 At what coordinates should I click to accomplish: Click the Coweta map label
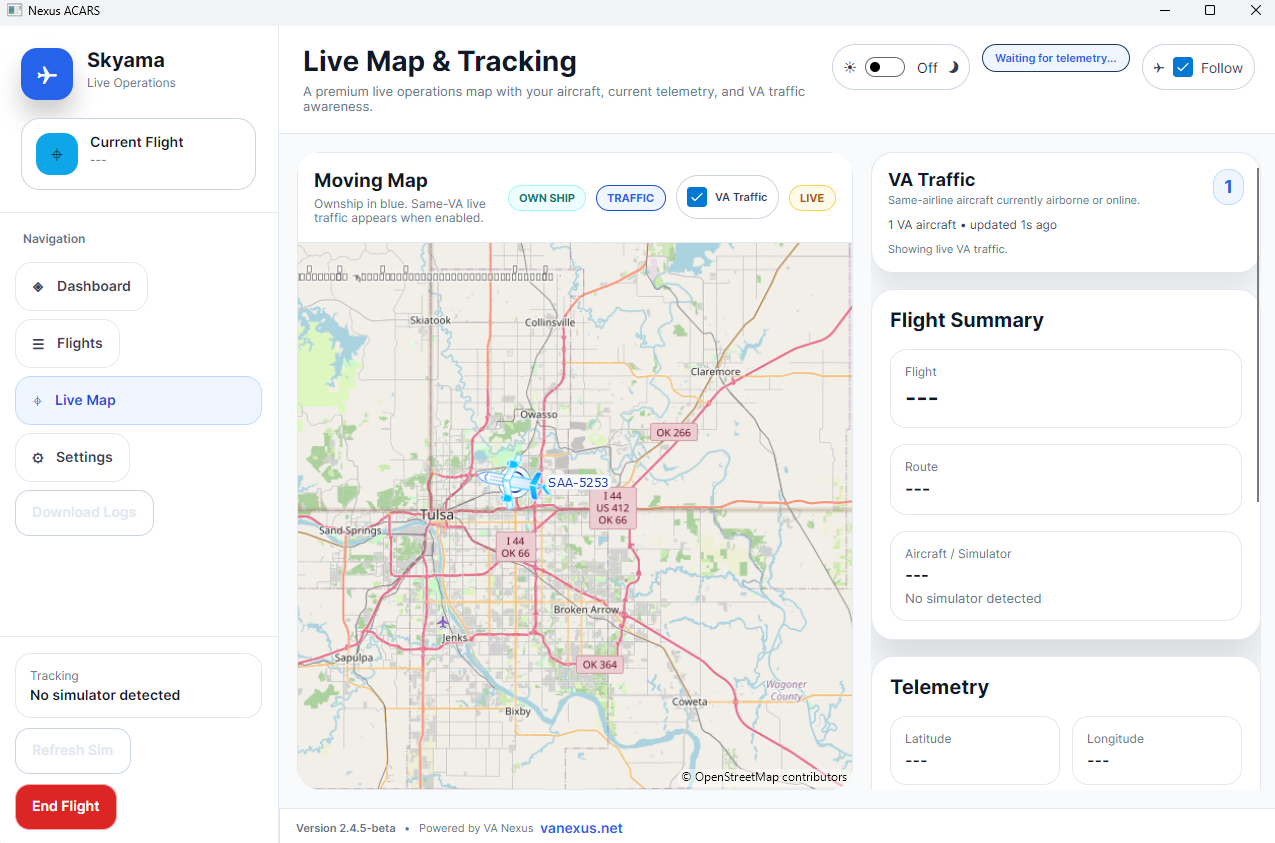pos(690,702)
